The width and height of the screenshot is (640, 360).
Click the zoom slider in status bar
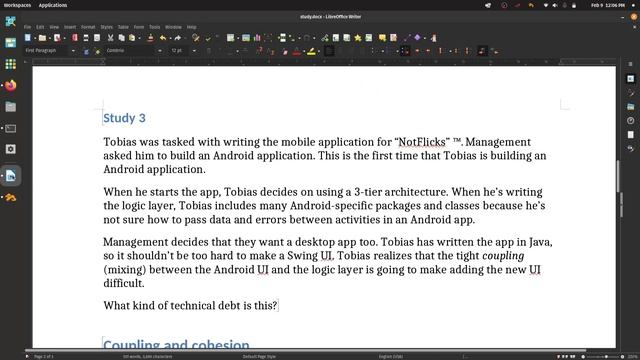[606, 357]
